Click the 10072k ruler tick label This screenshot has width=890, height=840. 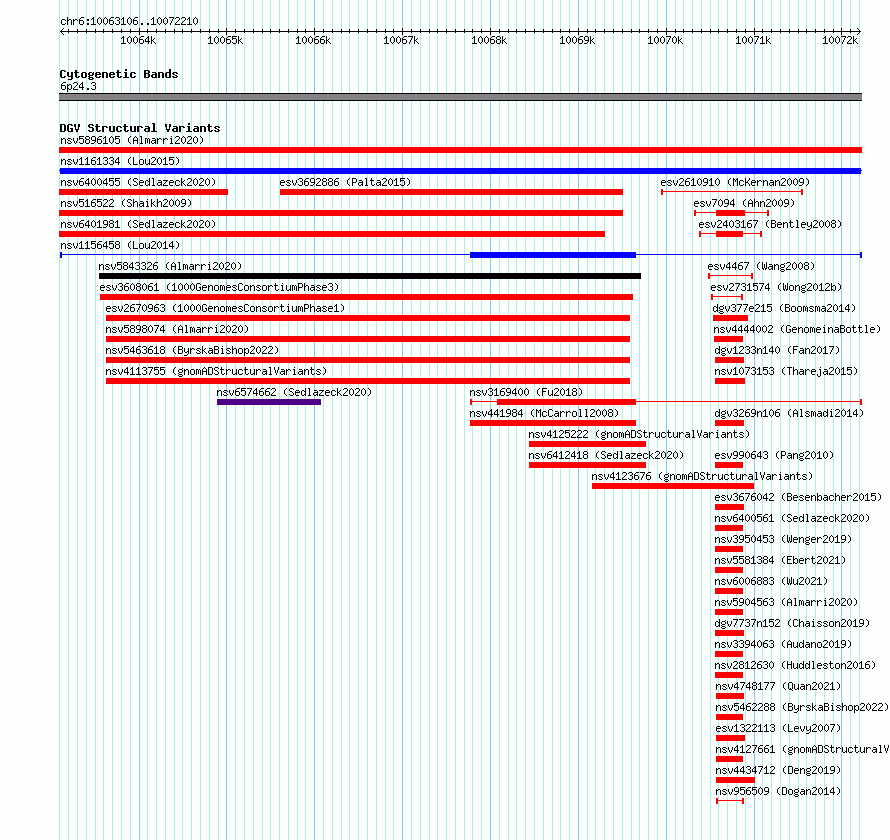point(840,40)
